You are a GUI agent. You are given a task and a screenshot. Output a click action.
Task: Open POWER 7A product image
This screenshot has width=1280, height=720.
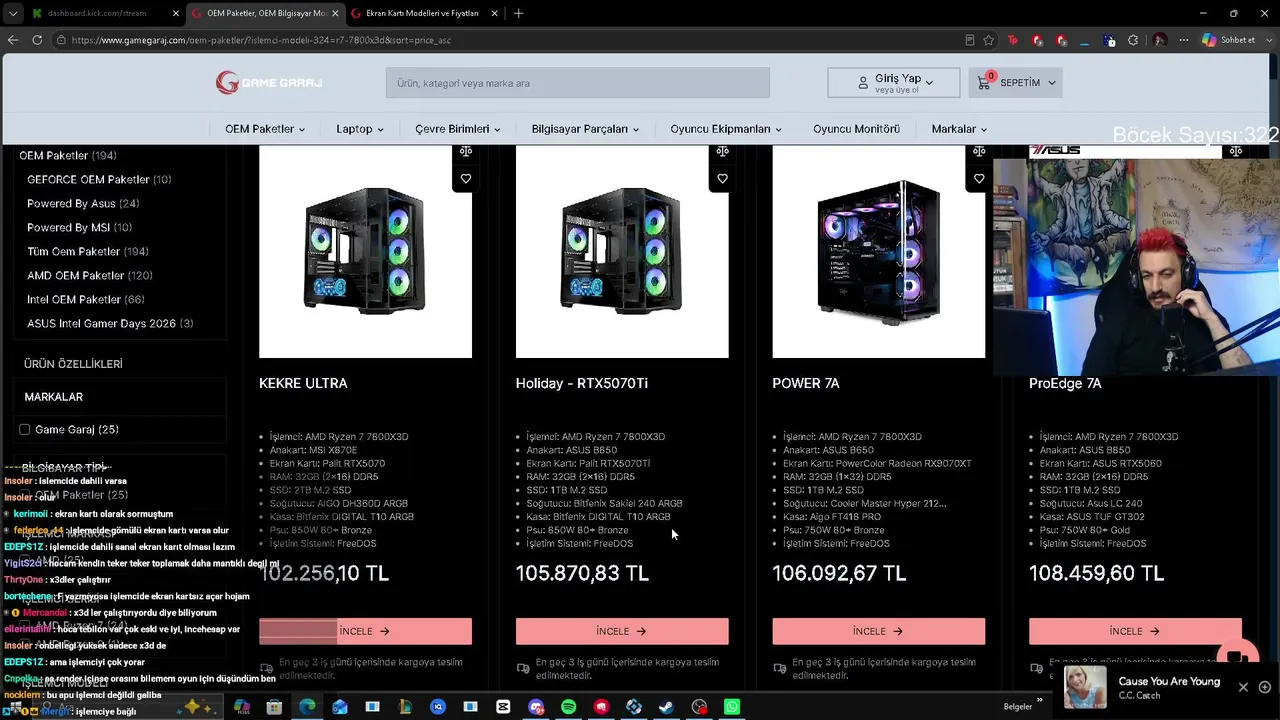coord(878,252)
